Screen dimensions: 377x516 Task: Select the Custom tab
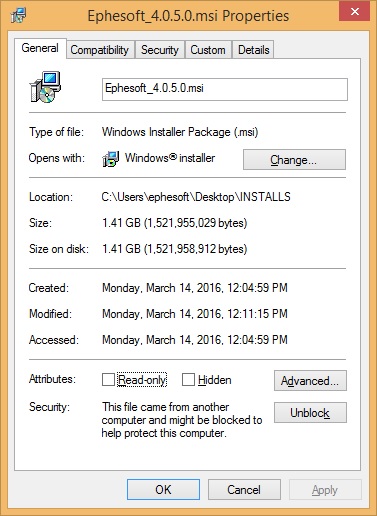coord(208,50)
